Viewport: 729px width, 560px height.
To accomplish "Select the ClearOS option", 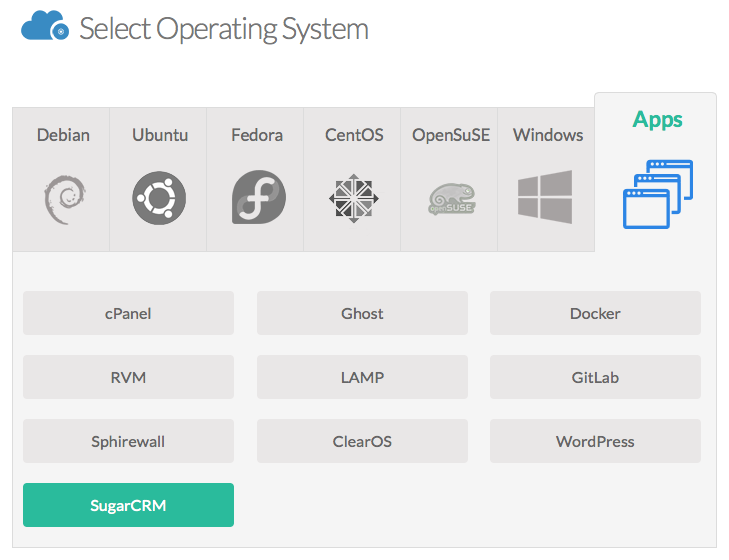I will pyautogui.click(x=362, y=441).
